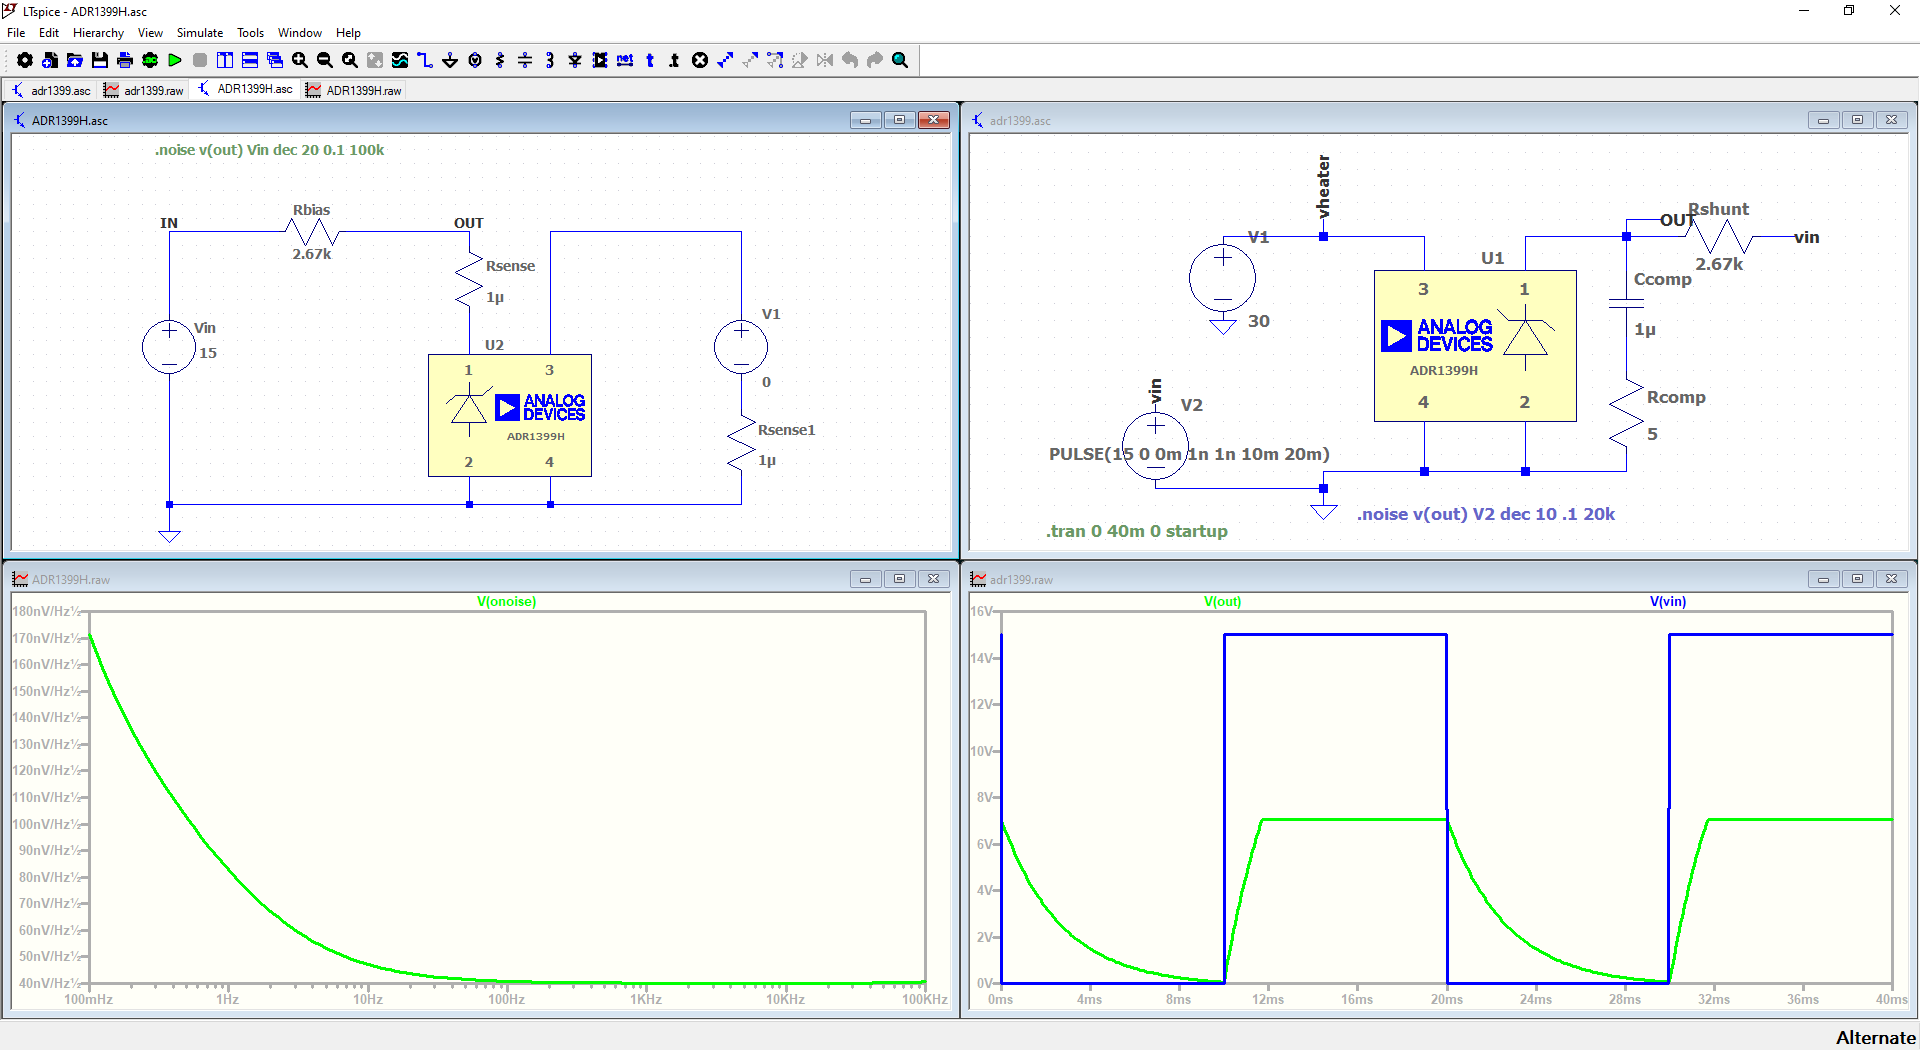
Task: Open the component library icon
Action: (x=600, y=60)
